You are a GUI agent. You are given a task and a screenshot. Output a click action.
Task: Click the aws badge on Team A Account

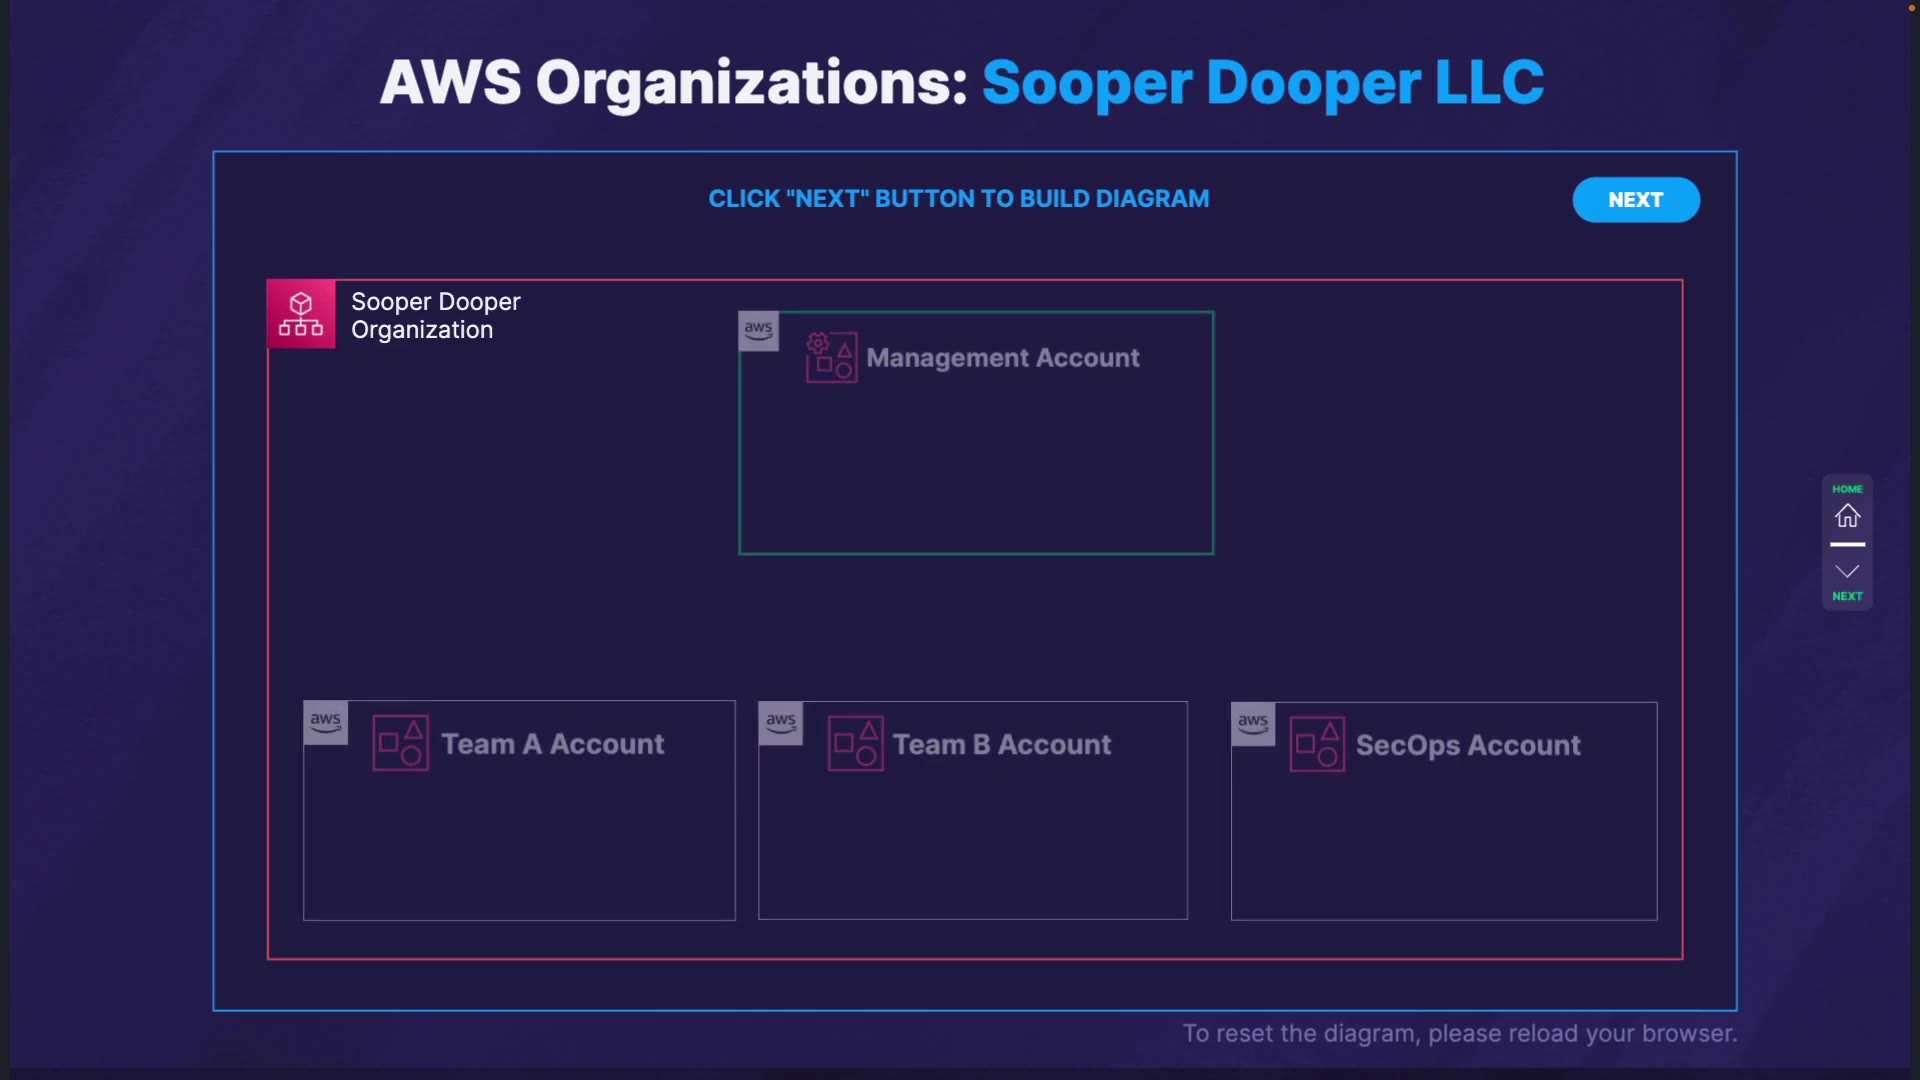[326, 722]
